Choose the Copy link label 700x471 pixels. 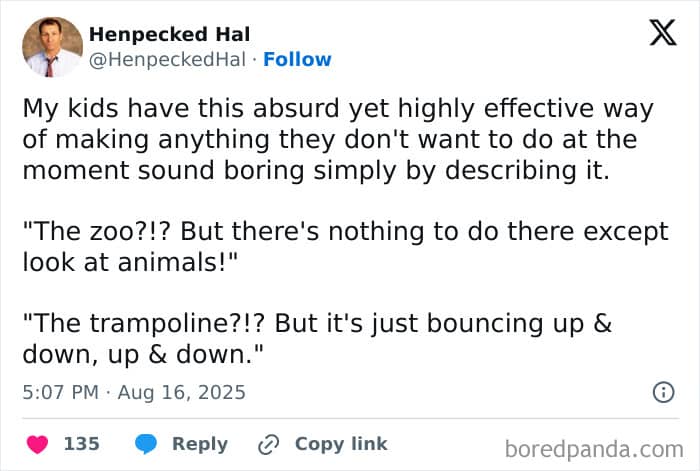341,444
